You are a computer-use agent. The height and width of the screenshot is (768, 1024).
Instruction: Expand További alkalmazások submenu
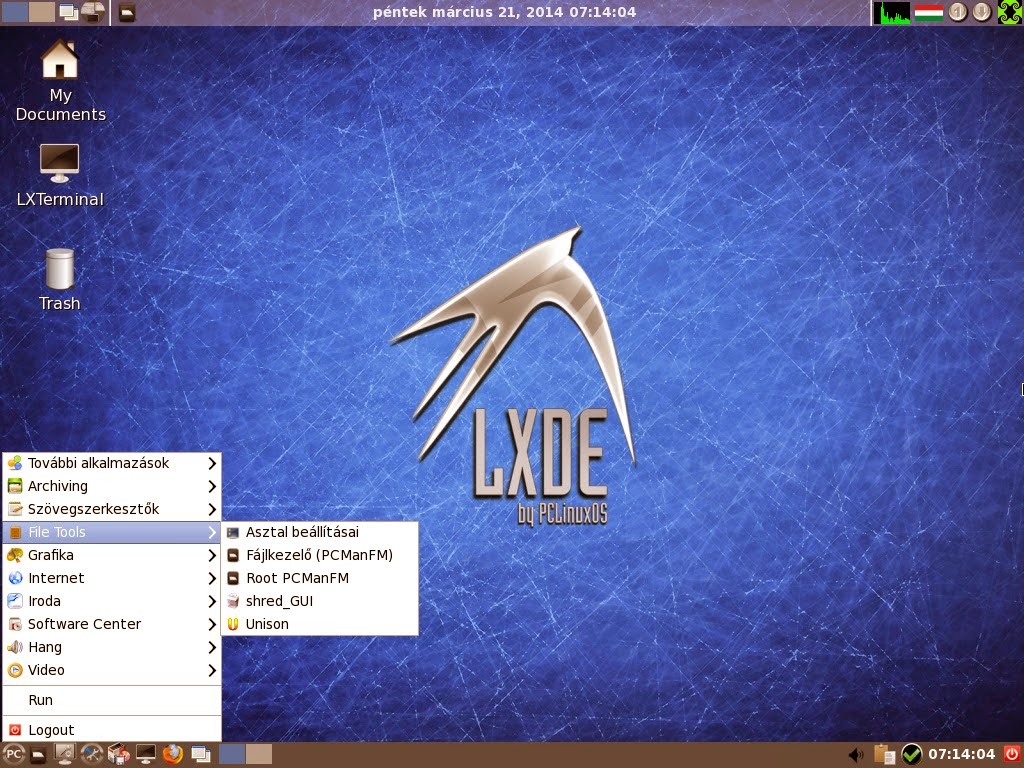pos(112,463)
